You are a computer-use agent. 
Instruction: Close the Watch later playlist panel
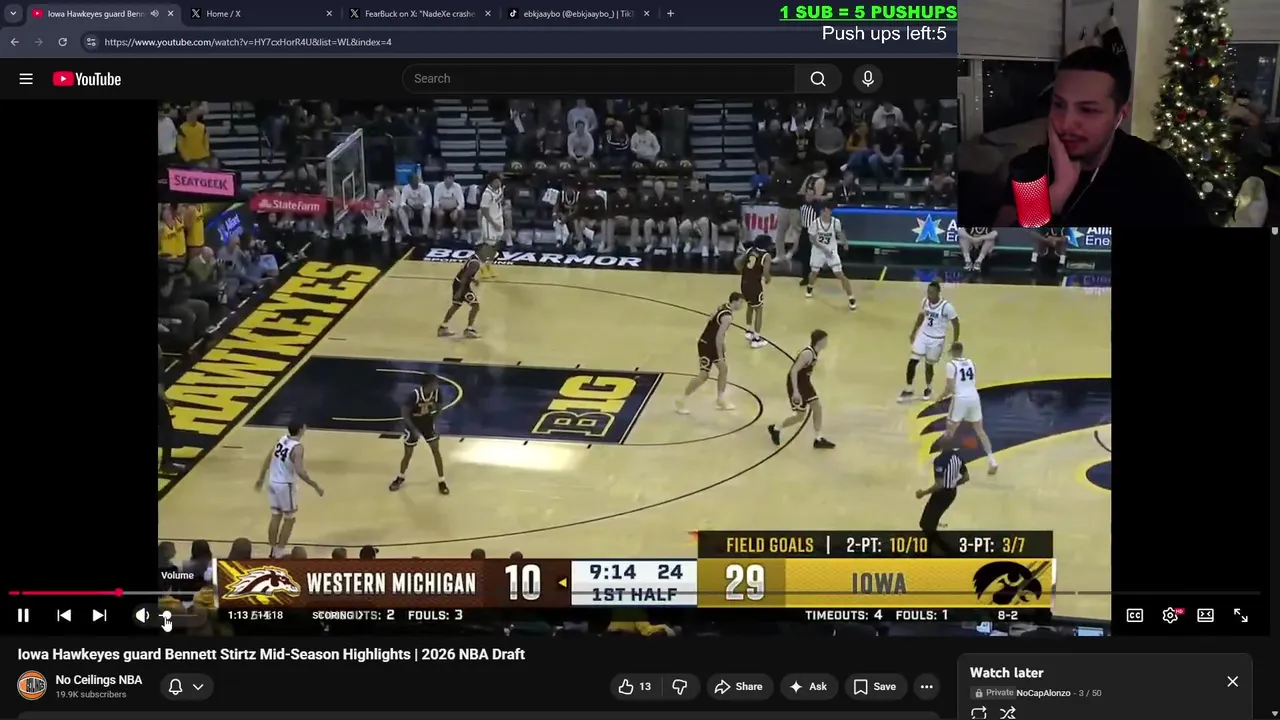point(1232,681)
